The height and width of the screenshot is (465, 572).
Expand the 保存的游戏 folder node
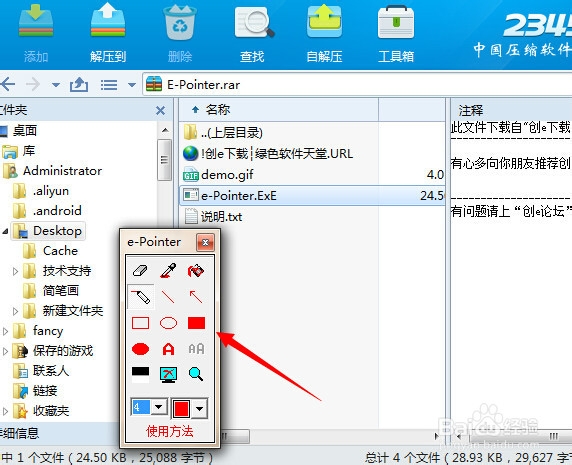(x=5, y=351)
